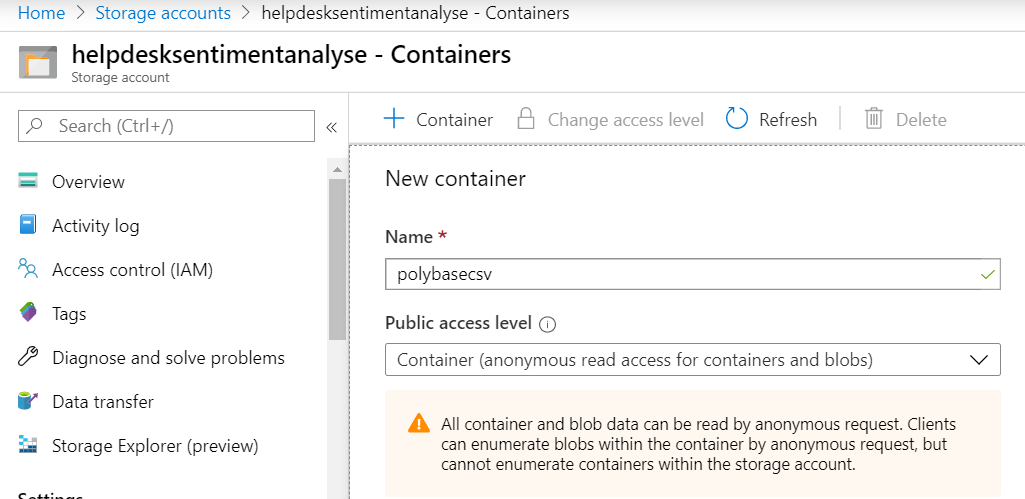This screenshot has height=499, width=1025.
Task: Click the trash can Delete icon
Action: point(873,118)
